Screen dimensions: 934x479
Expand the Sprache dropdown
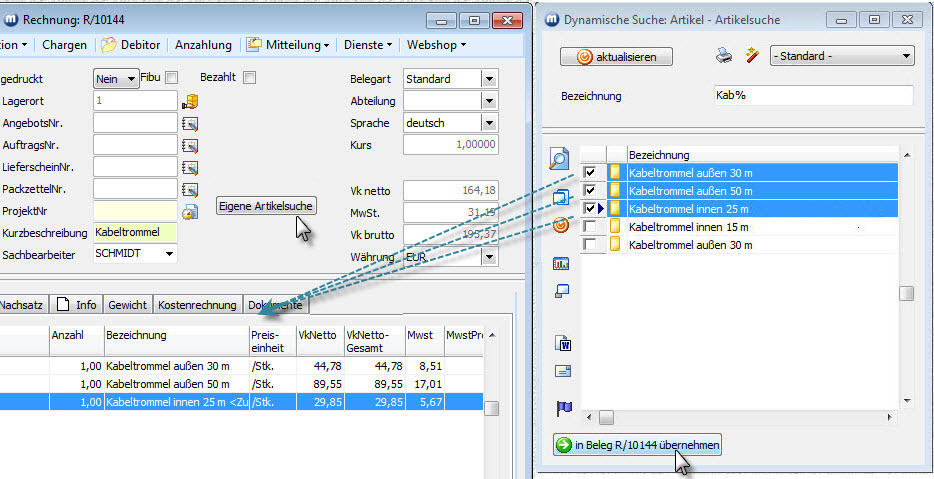pos(488,123)
